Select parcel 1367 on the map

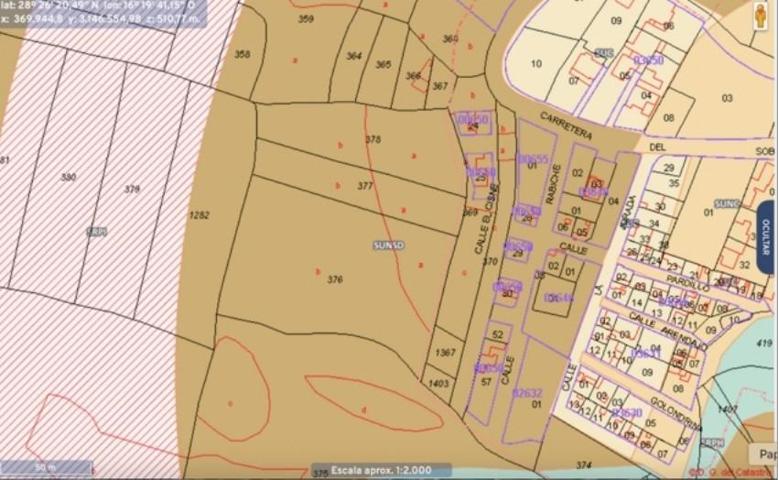[446, 352]
